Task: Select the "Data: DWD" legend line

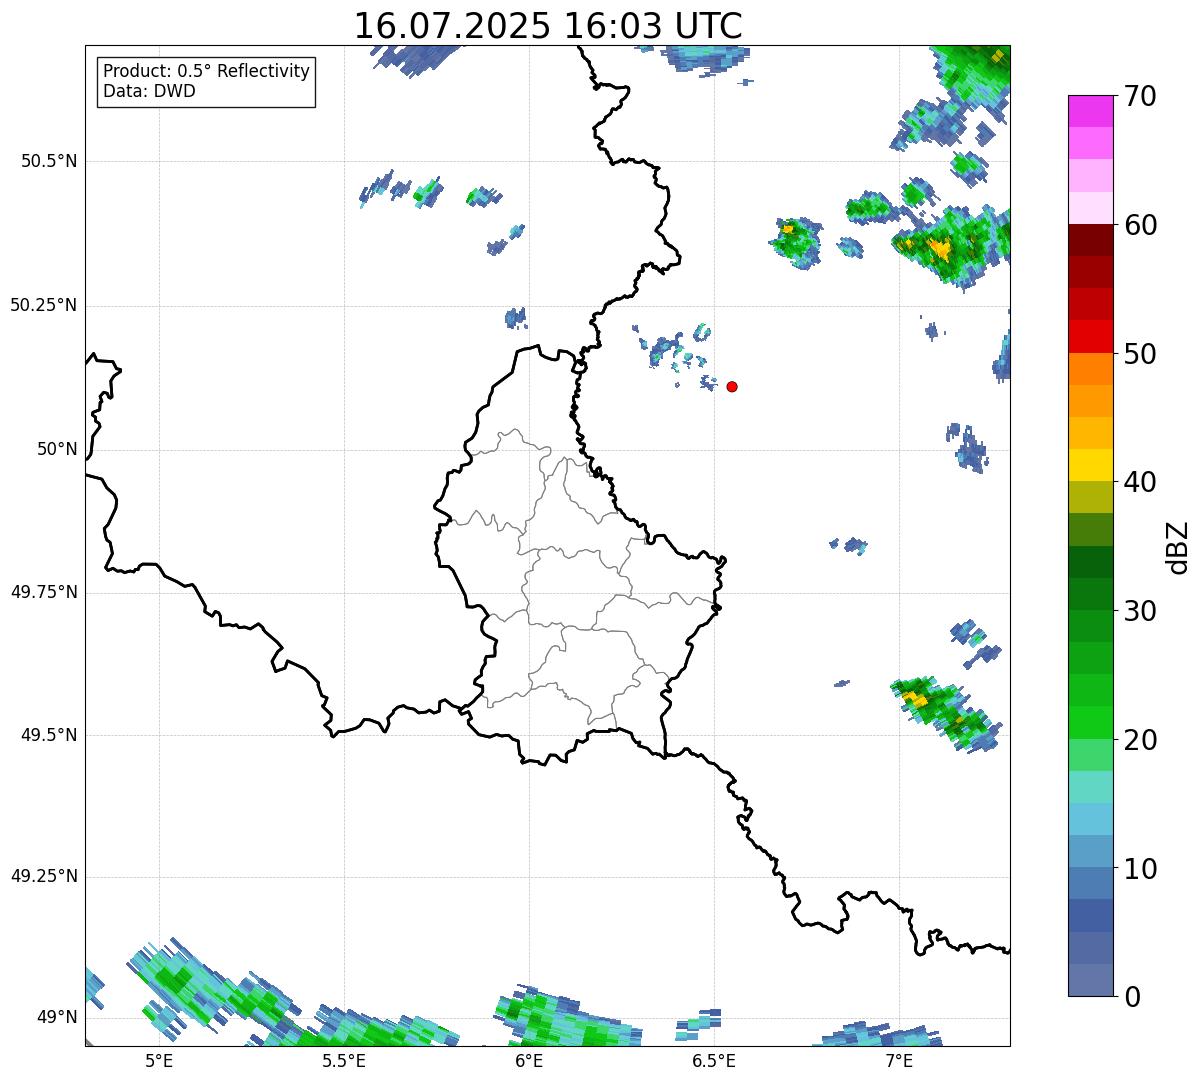Action: click(149, 92)
